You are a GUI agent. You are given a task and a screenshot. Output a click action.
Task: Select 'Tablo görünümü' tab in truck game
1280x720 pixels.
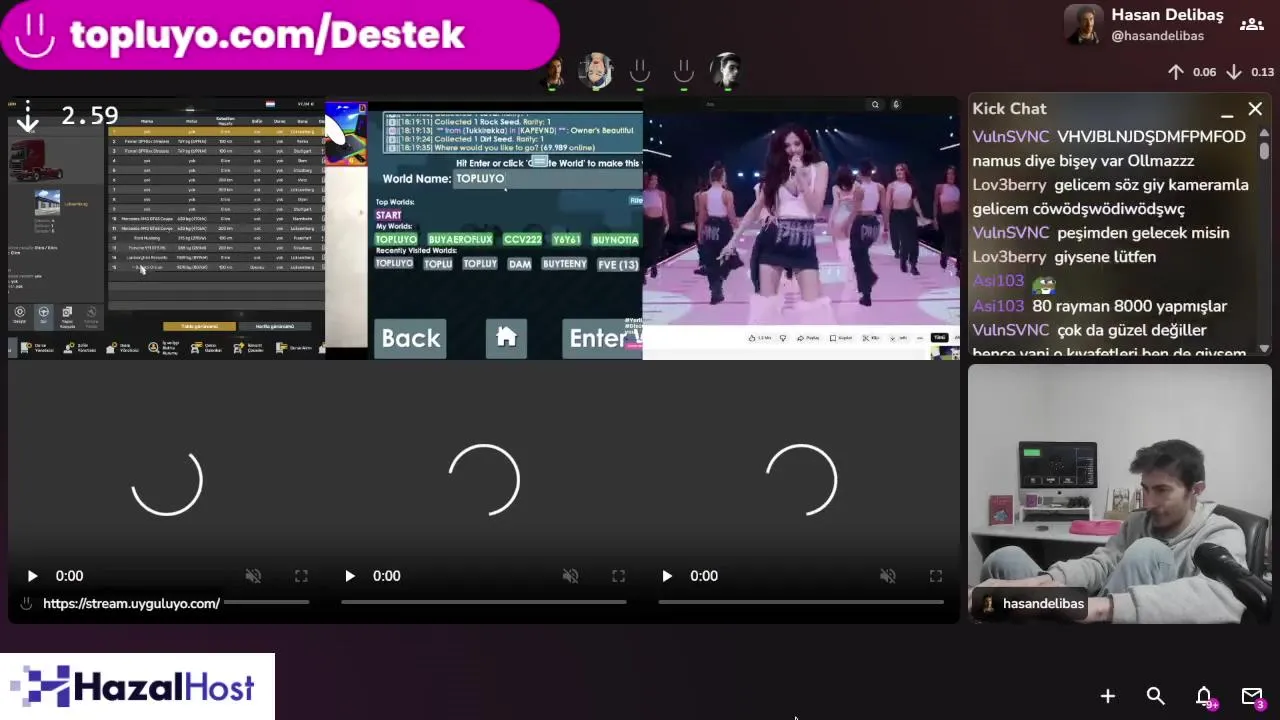199,326
